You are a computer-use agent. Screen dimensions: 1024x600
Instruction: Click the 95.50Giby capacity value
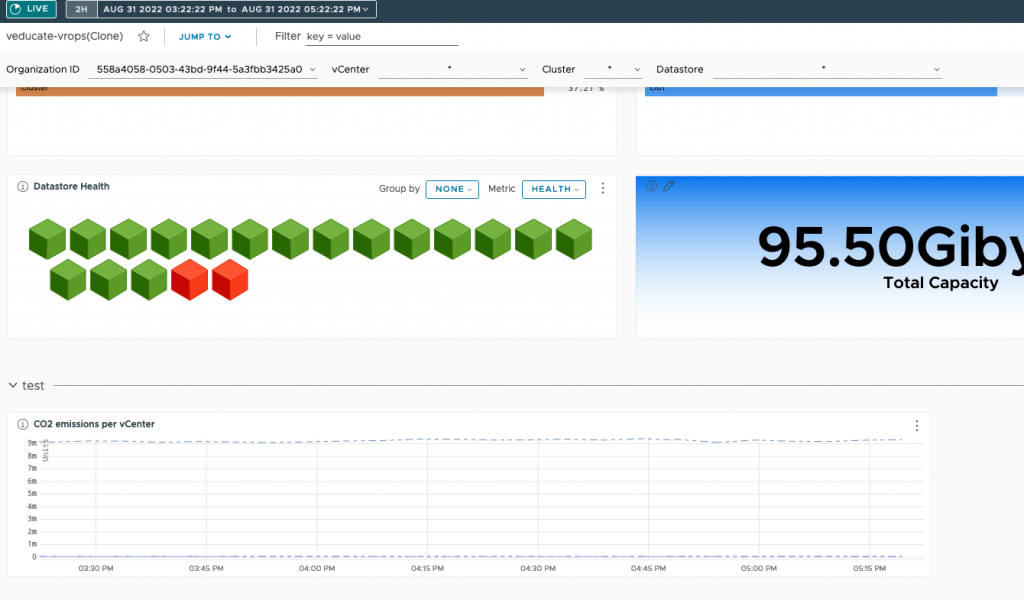(x=890, y=248)
